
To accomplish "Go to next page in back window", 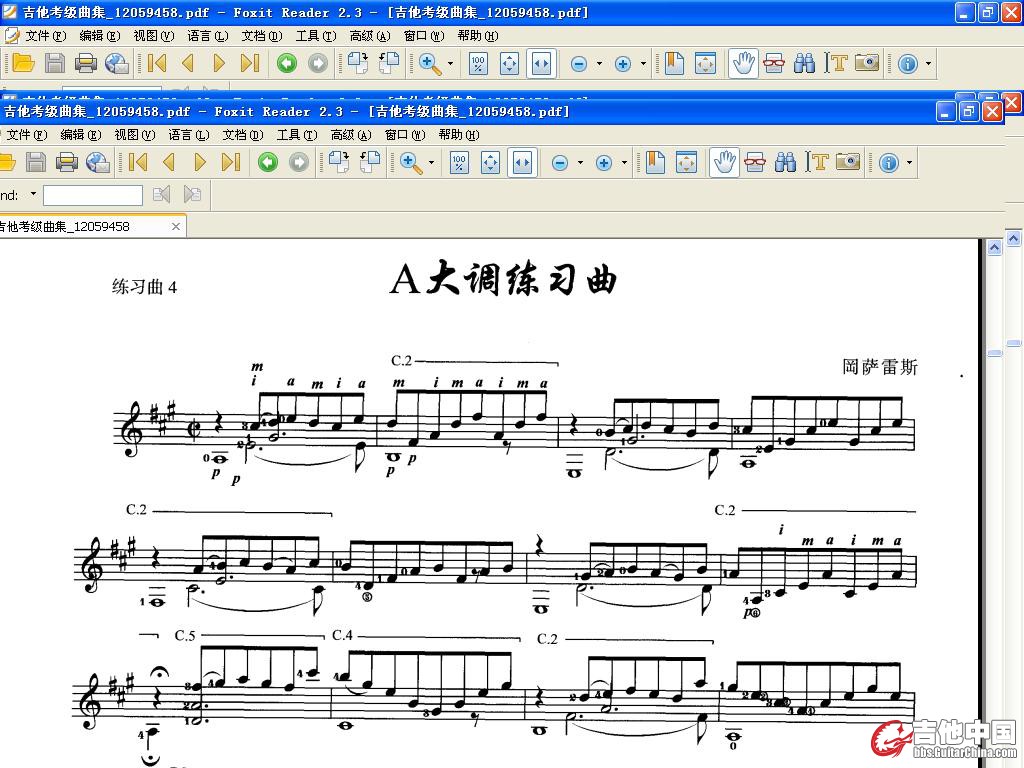I will click(x=219, y=63).
